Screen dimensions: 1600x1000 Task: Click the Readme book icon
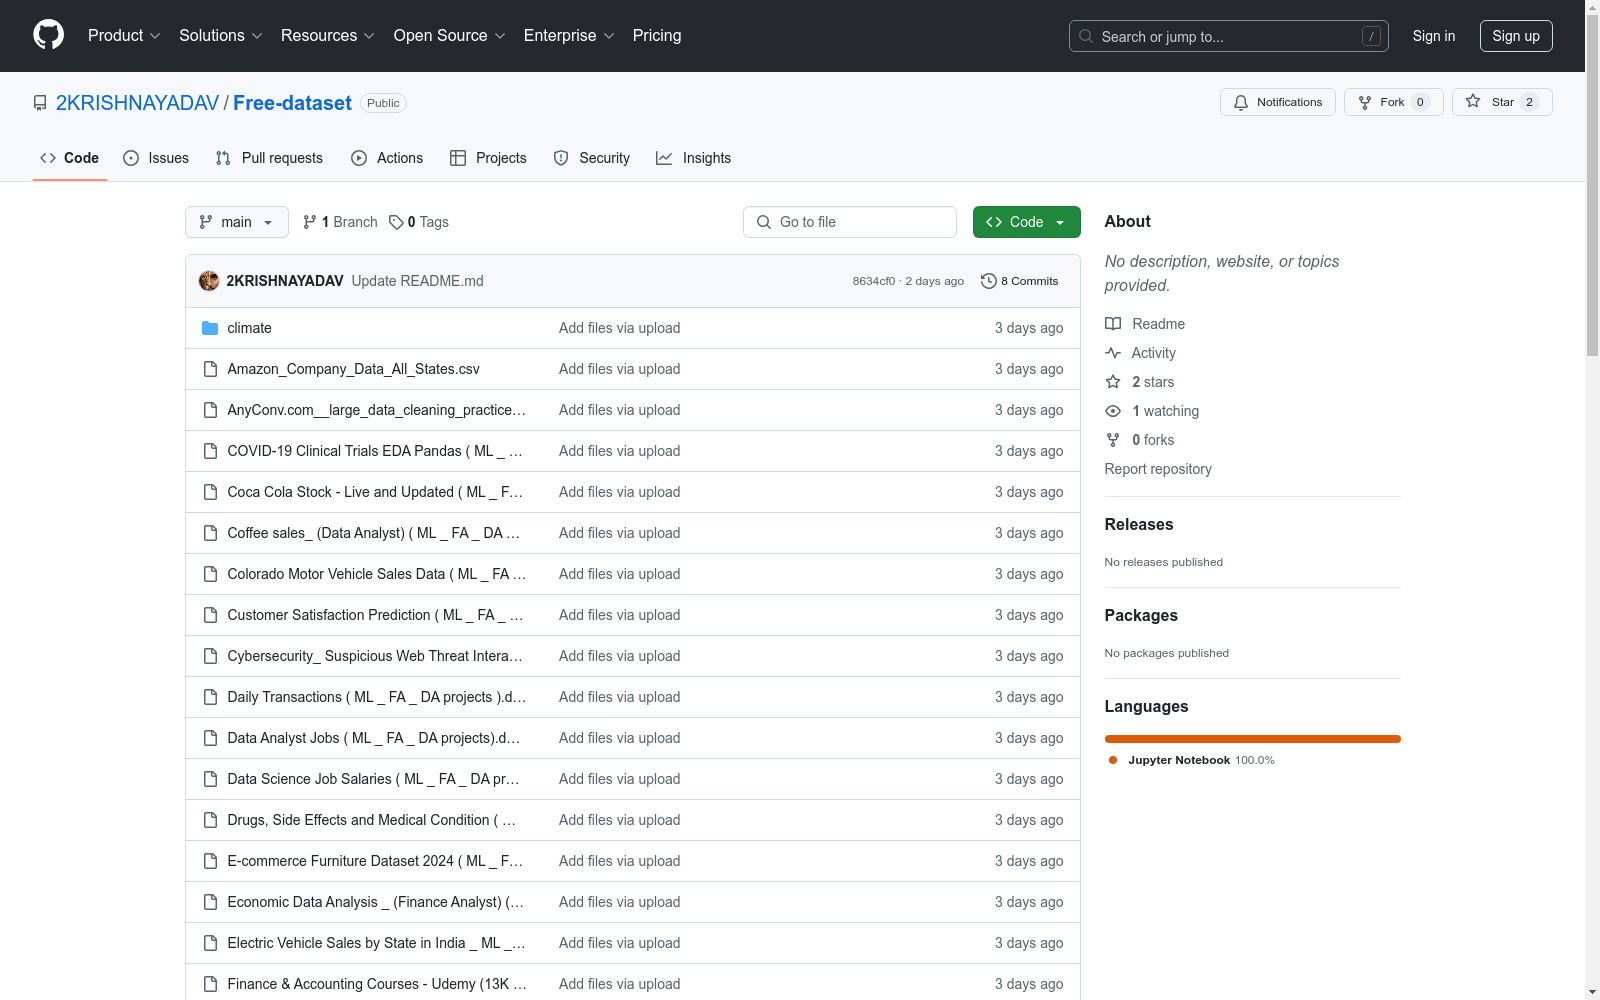pos(1113,324)
